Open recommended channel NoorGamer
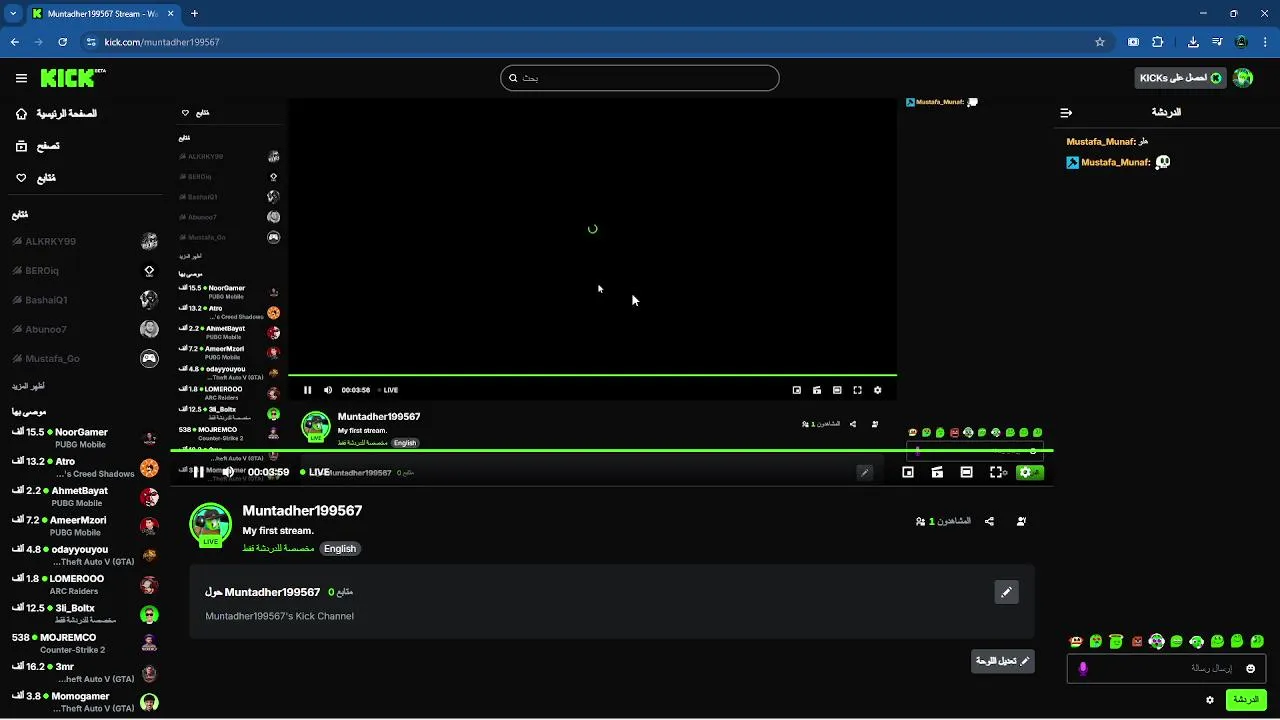1280x720 pixels. pos(85,438)
